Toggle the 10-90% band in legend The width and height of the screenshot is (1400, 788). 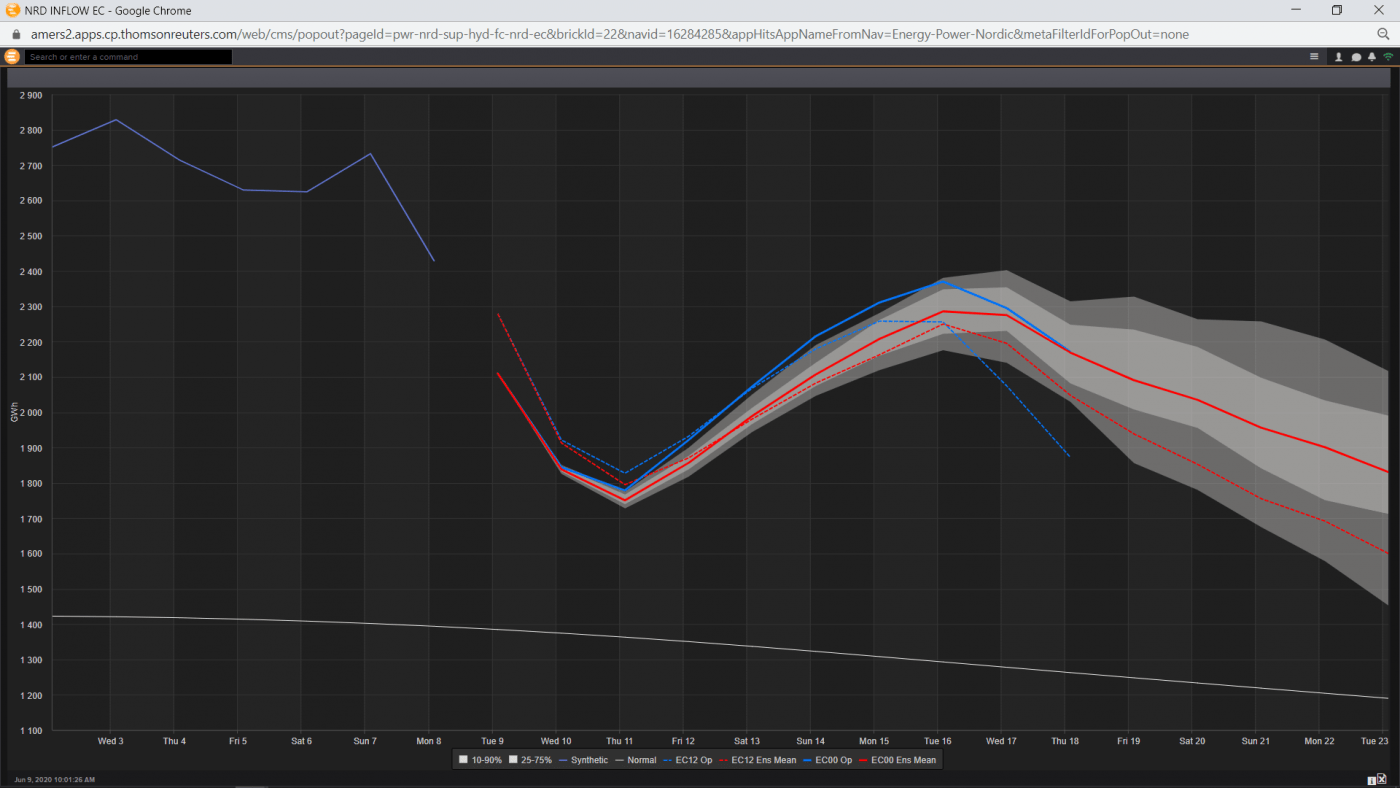pos(480,760)
